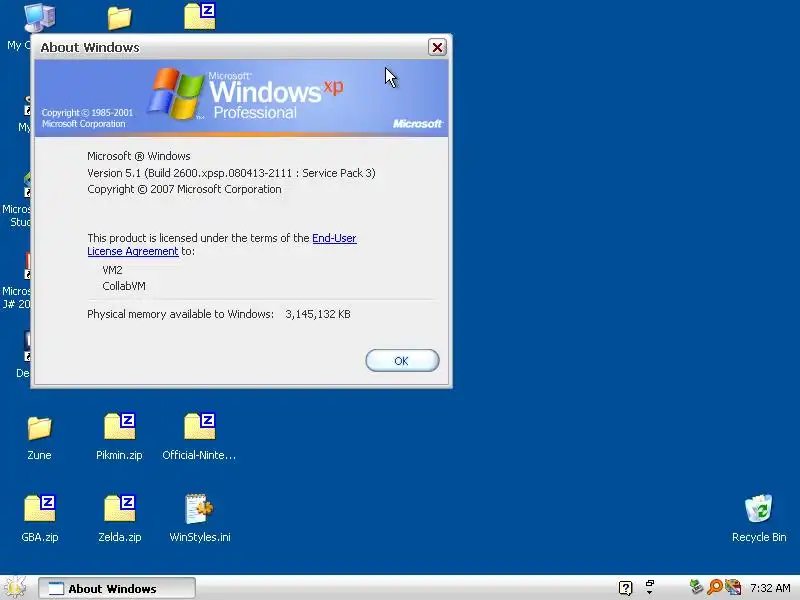Open the End-User License Agreement link
Image resolution: width=800 pixels, height=600 pixels.
pos(221,244)
